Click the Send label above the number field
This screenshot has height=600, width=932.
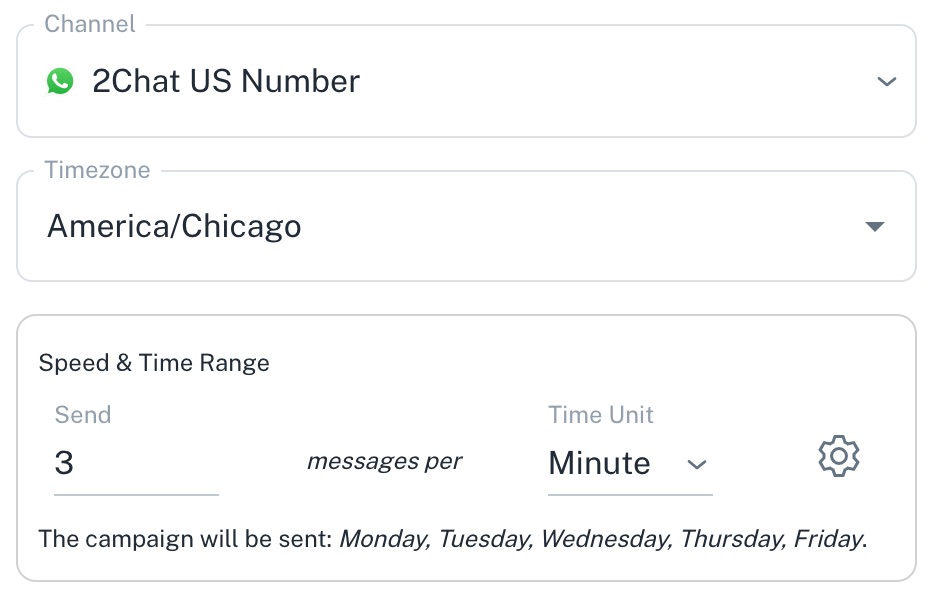[82, 414]
